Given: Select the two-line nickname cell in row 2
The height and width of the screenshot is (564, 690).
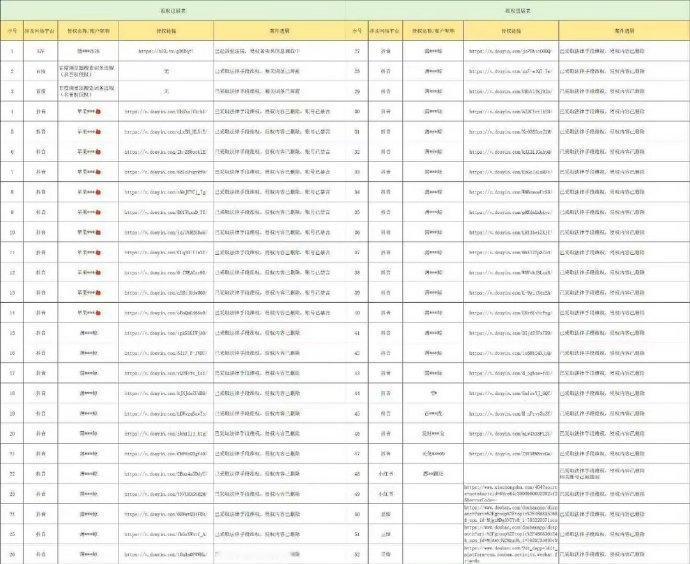Looking at the screenshot, I should coord(88,71).
